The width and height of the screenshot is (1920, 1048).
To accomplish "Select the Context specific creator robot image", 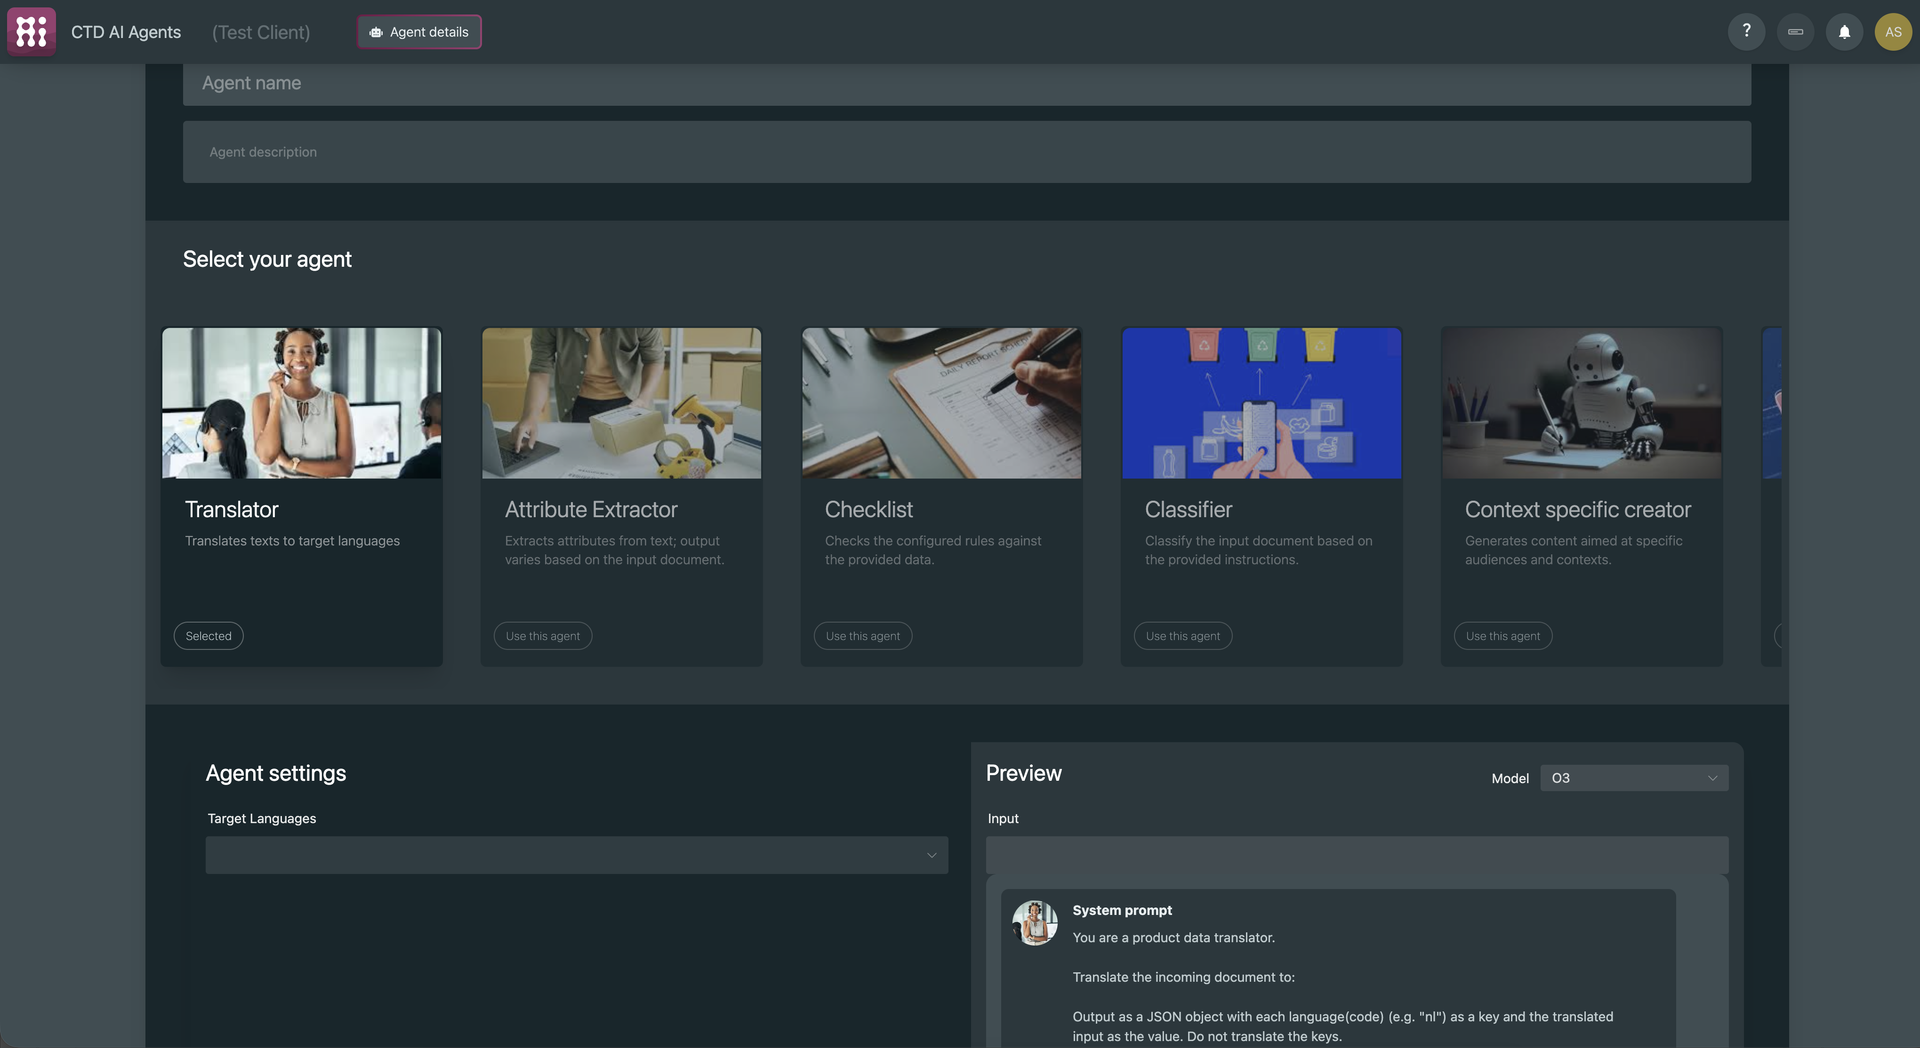I will (1581, 403).
